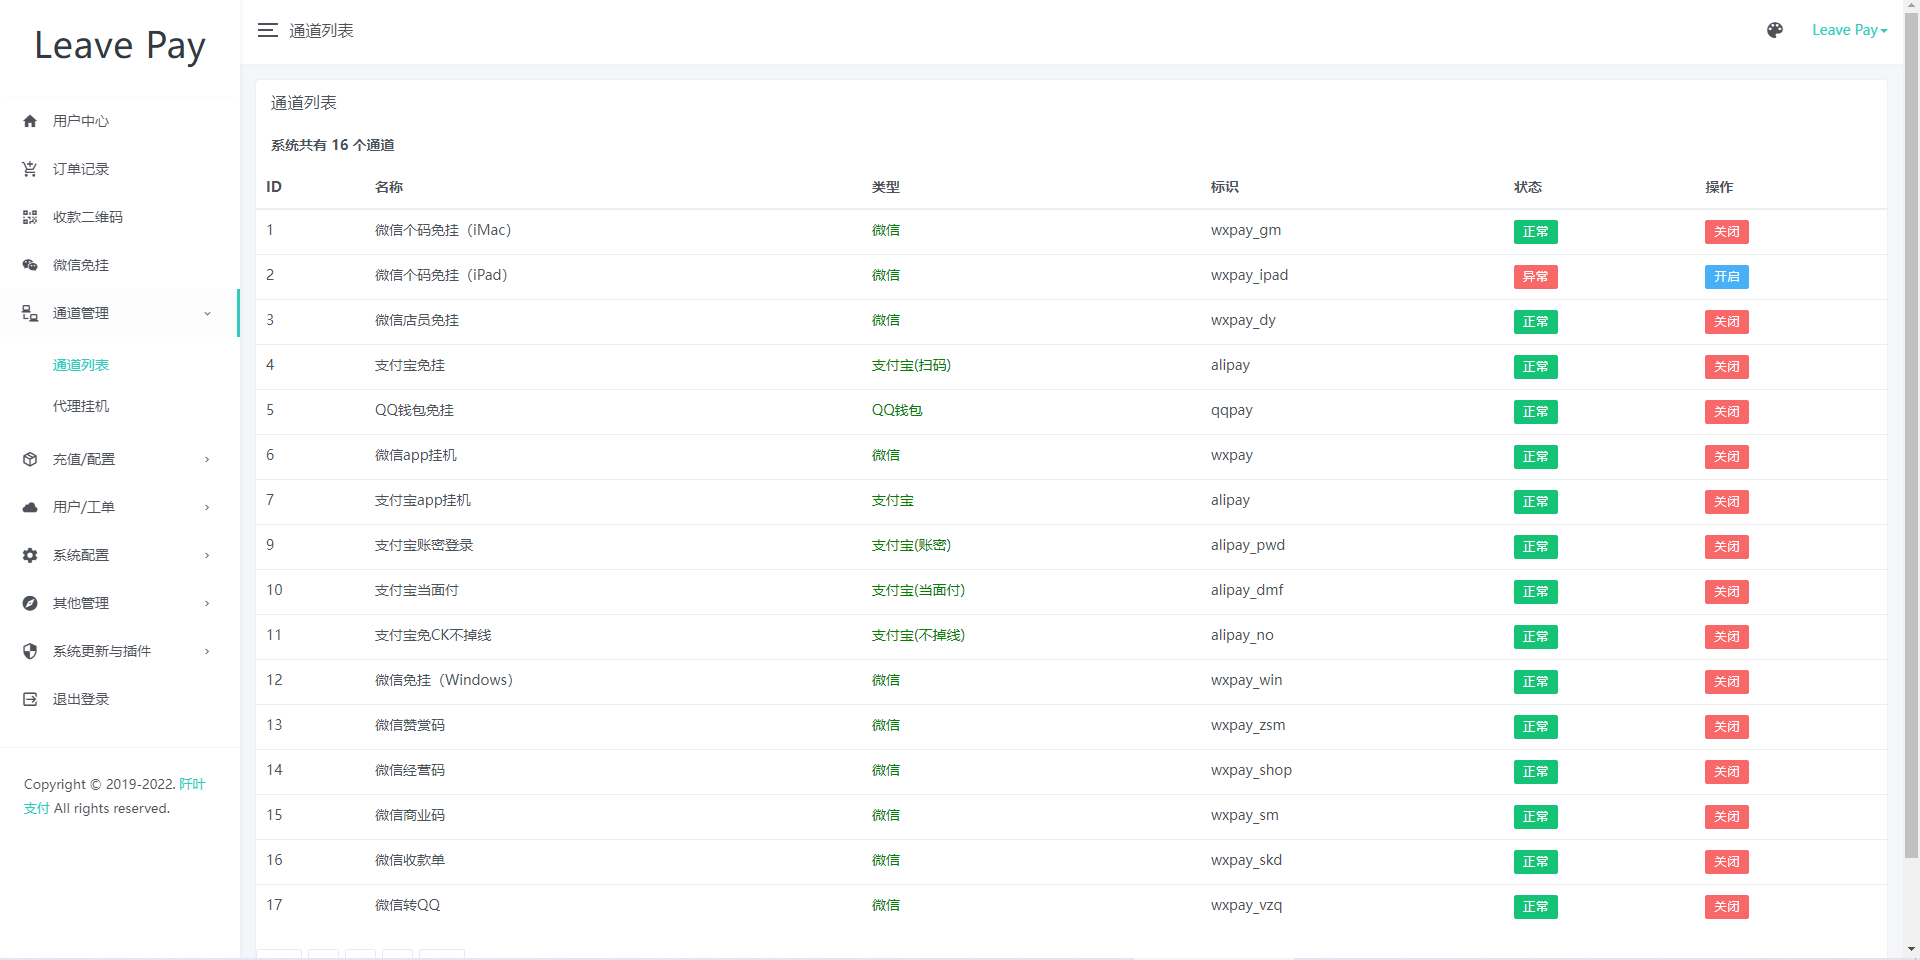The image size is (1920, 960).
Task: Expand the 系统更新与插件 arrow
Action: (x=207, y=651)
